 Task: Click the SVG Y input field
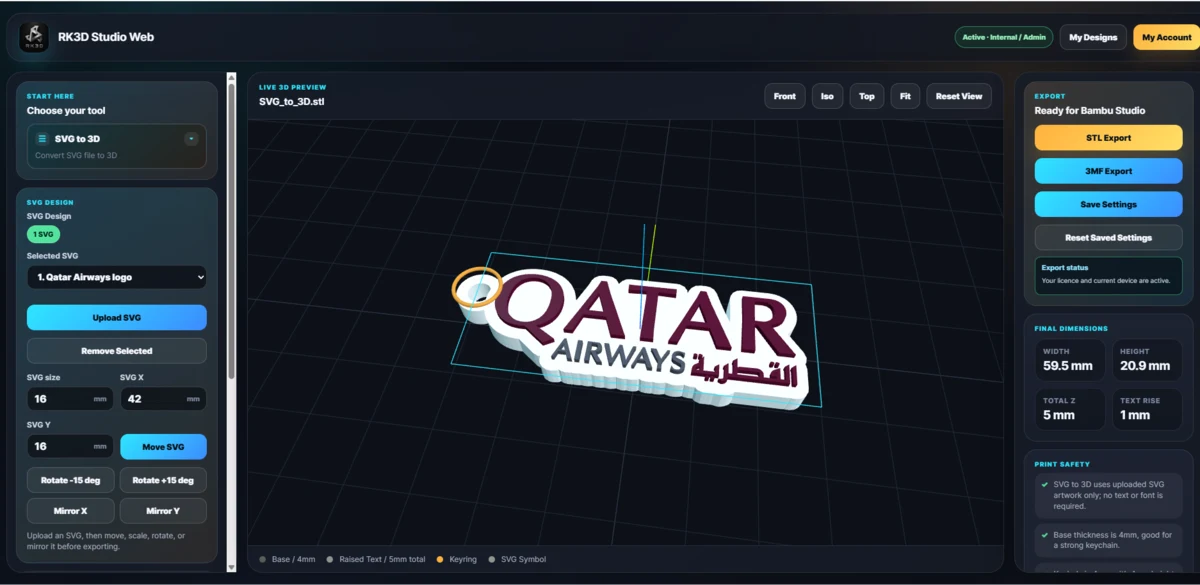[x=70, y=446]
